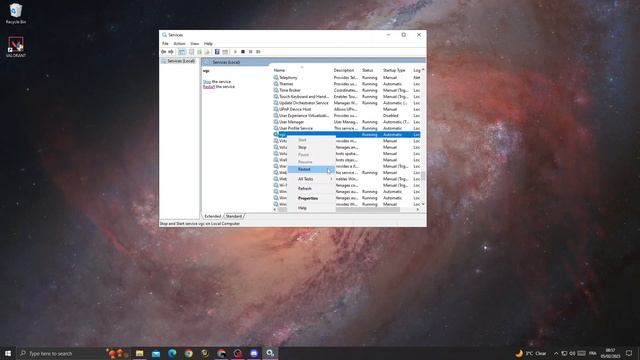The image size is (640, 360).
Task: Open the weather widget on the taskbar
Action: pyautogui.click(x=531, y=353)
